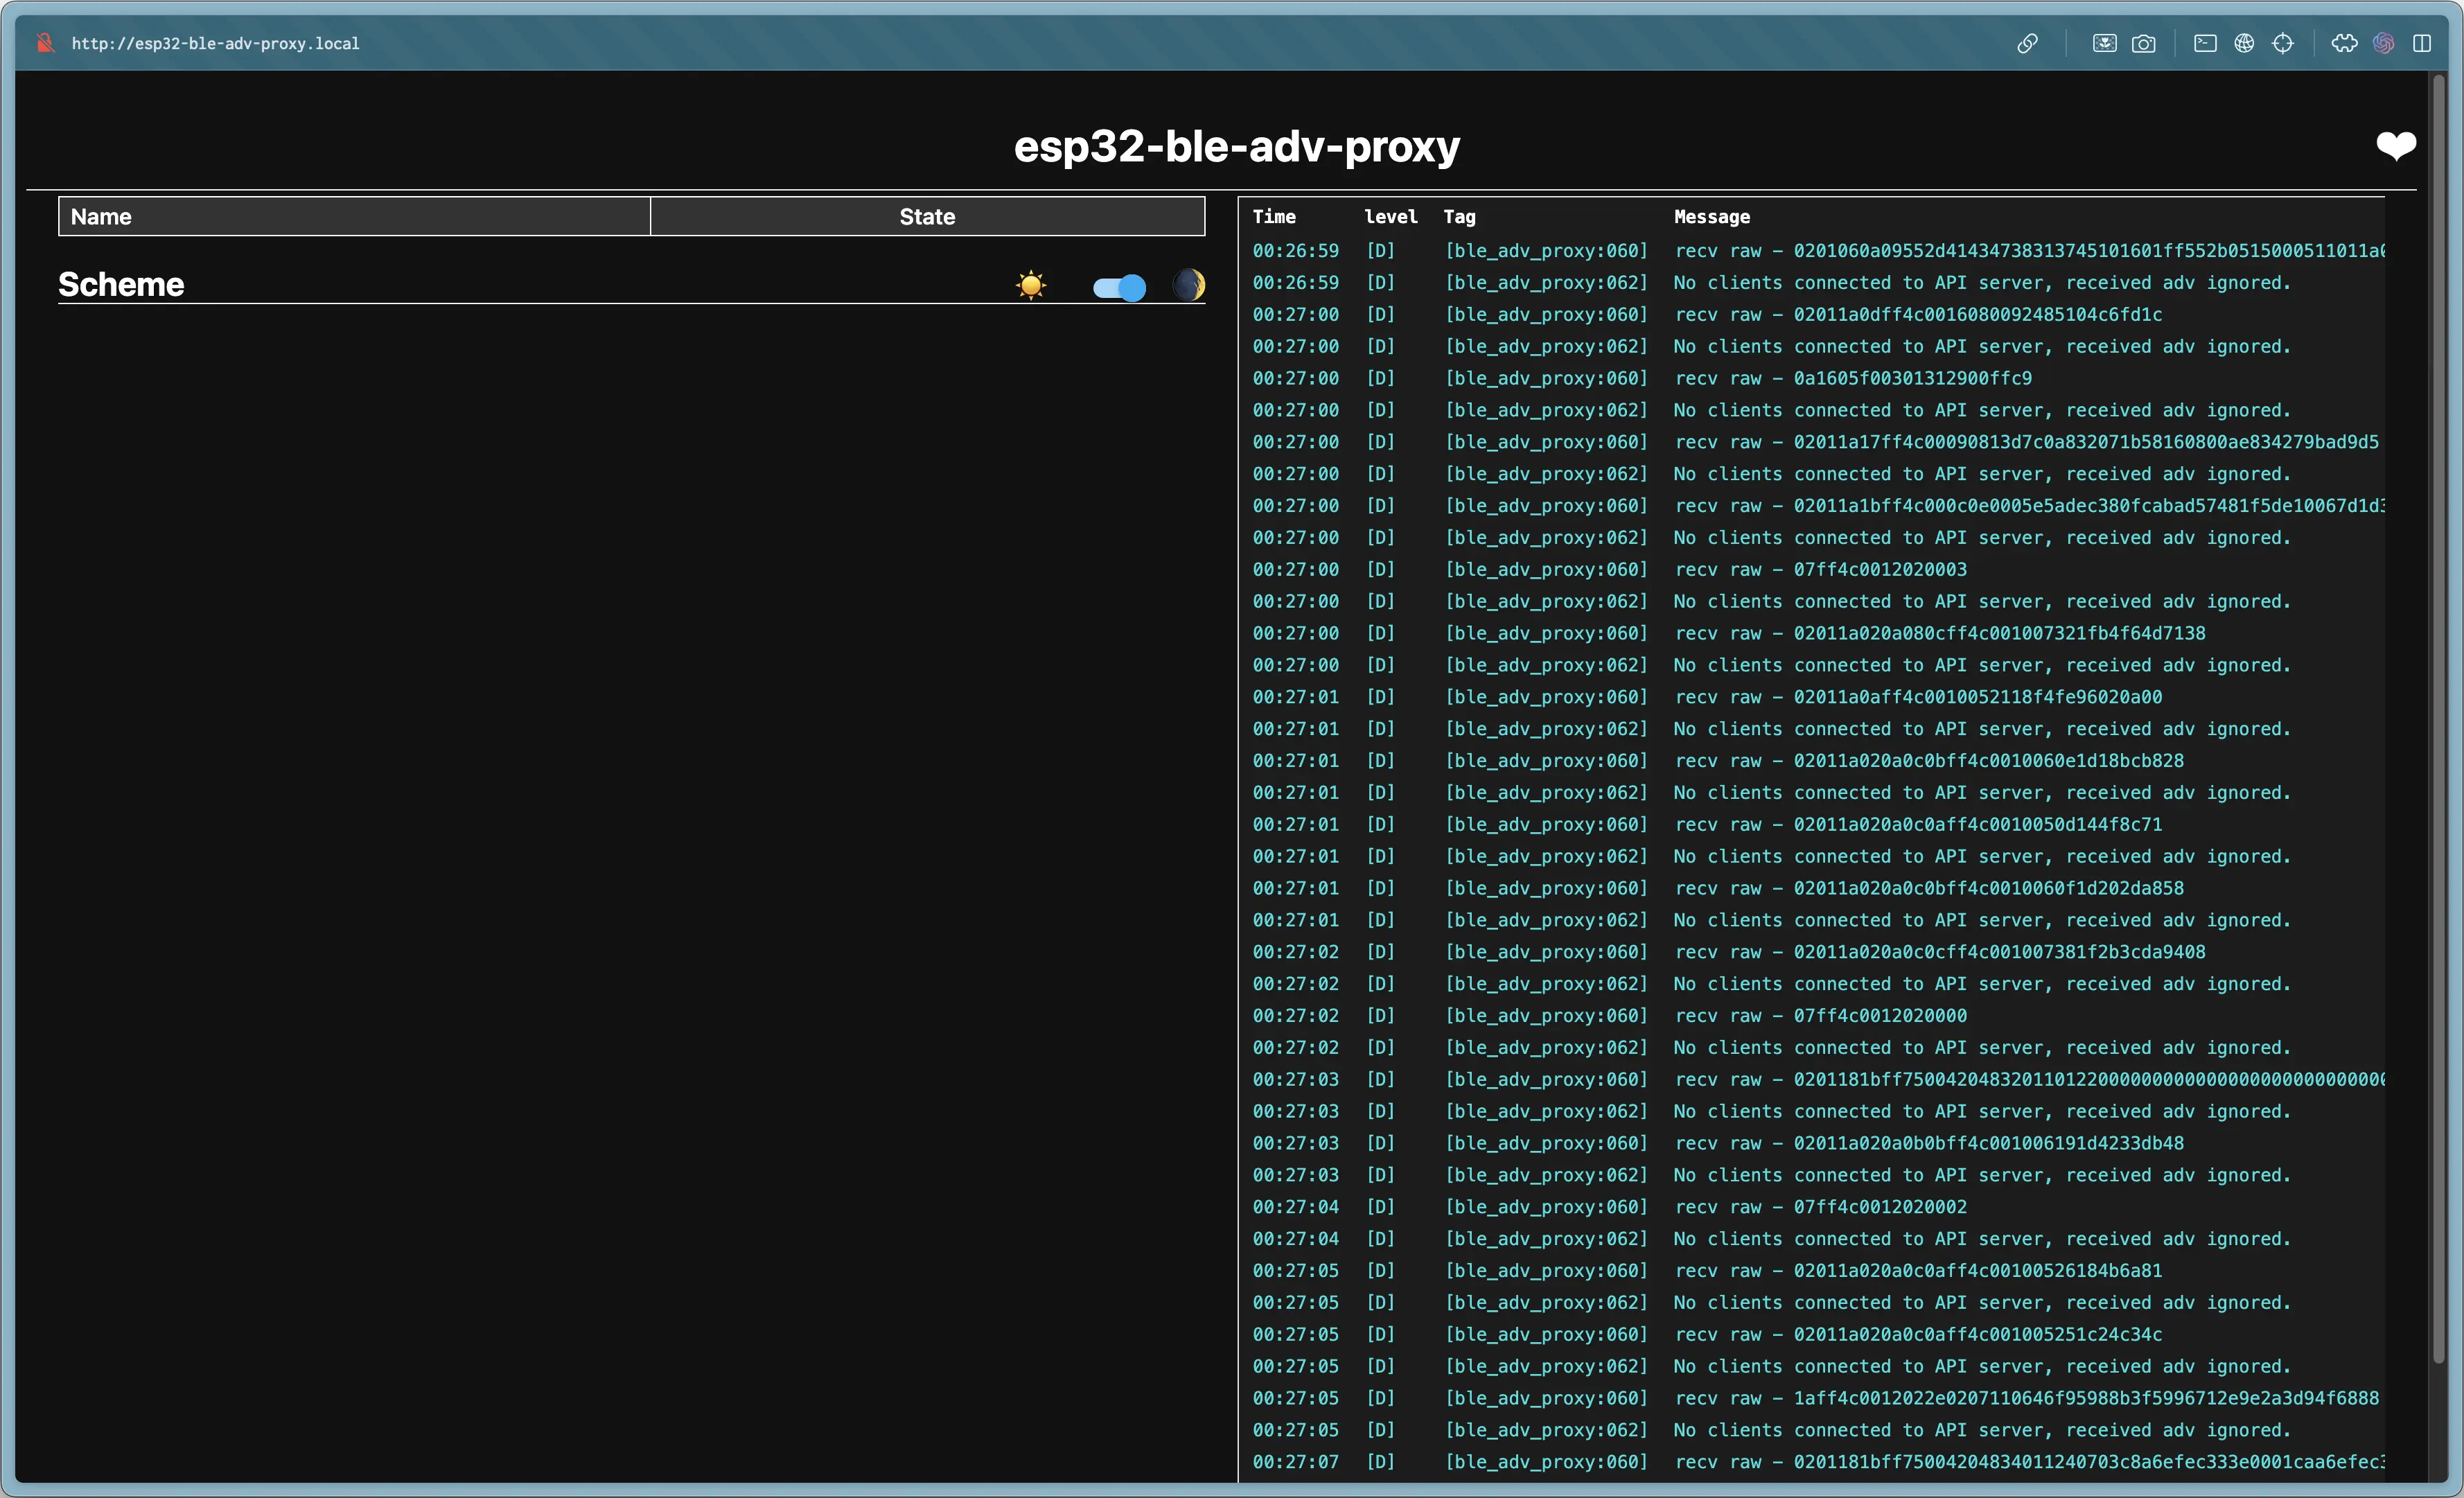Open the flower image Boost icon
Screen dimensions: 2464x1498
(2104, 43)
